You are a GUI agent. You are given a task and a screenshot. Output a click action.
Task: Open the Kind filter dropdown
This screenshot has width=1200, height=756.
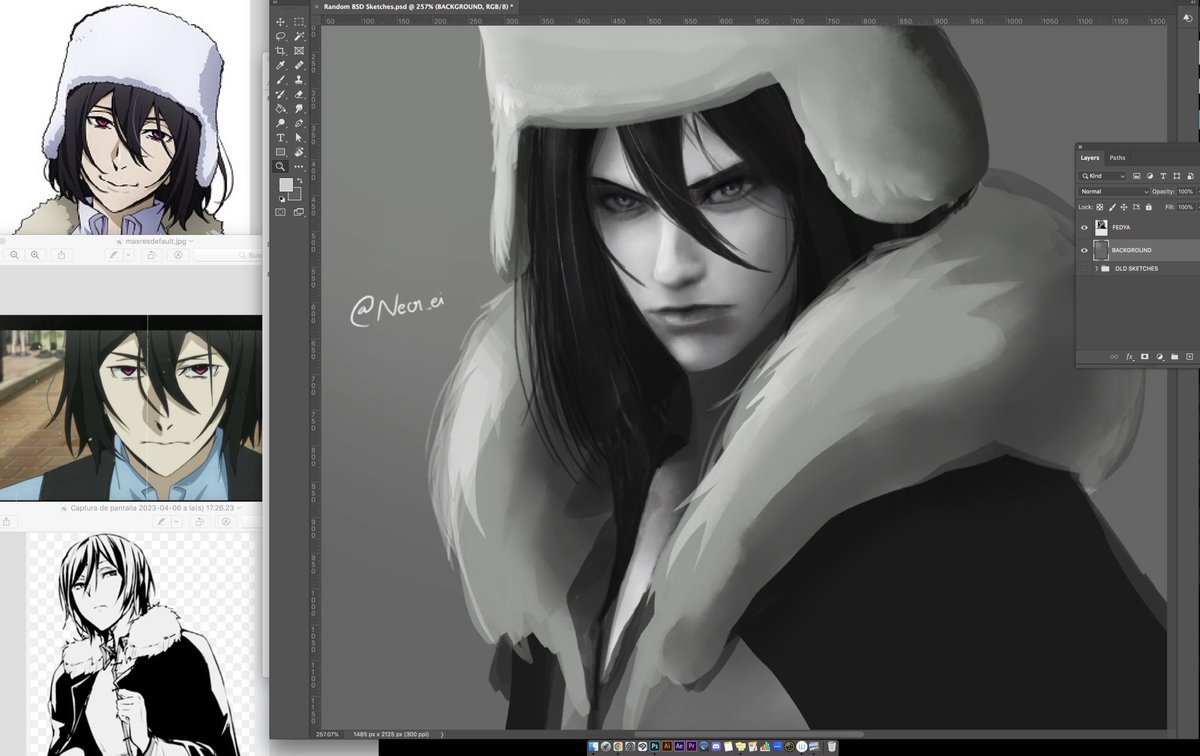(1103, 176)
